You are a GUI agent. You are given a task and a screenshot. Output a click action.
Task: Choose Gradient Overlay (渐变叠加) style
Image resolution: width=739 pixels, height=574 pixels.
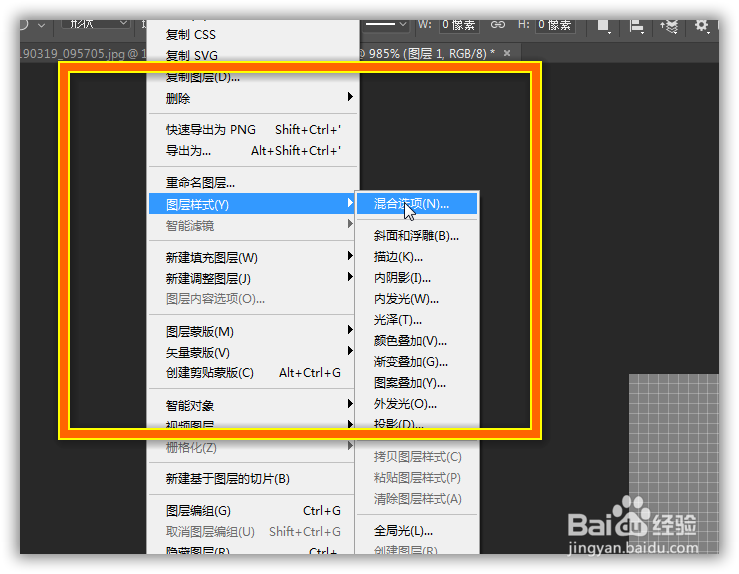tap(417, 362)
